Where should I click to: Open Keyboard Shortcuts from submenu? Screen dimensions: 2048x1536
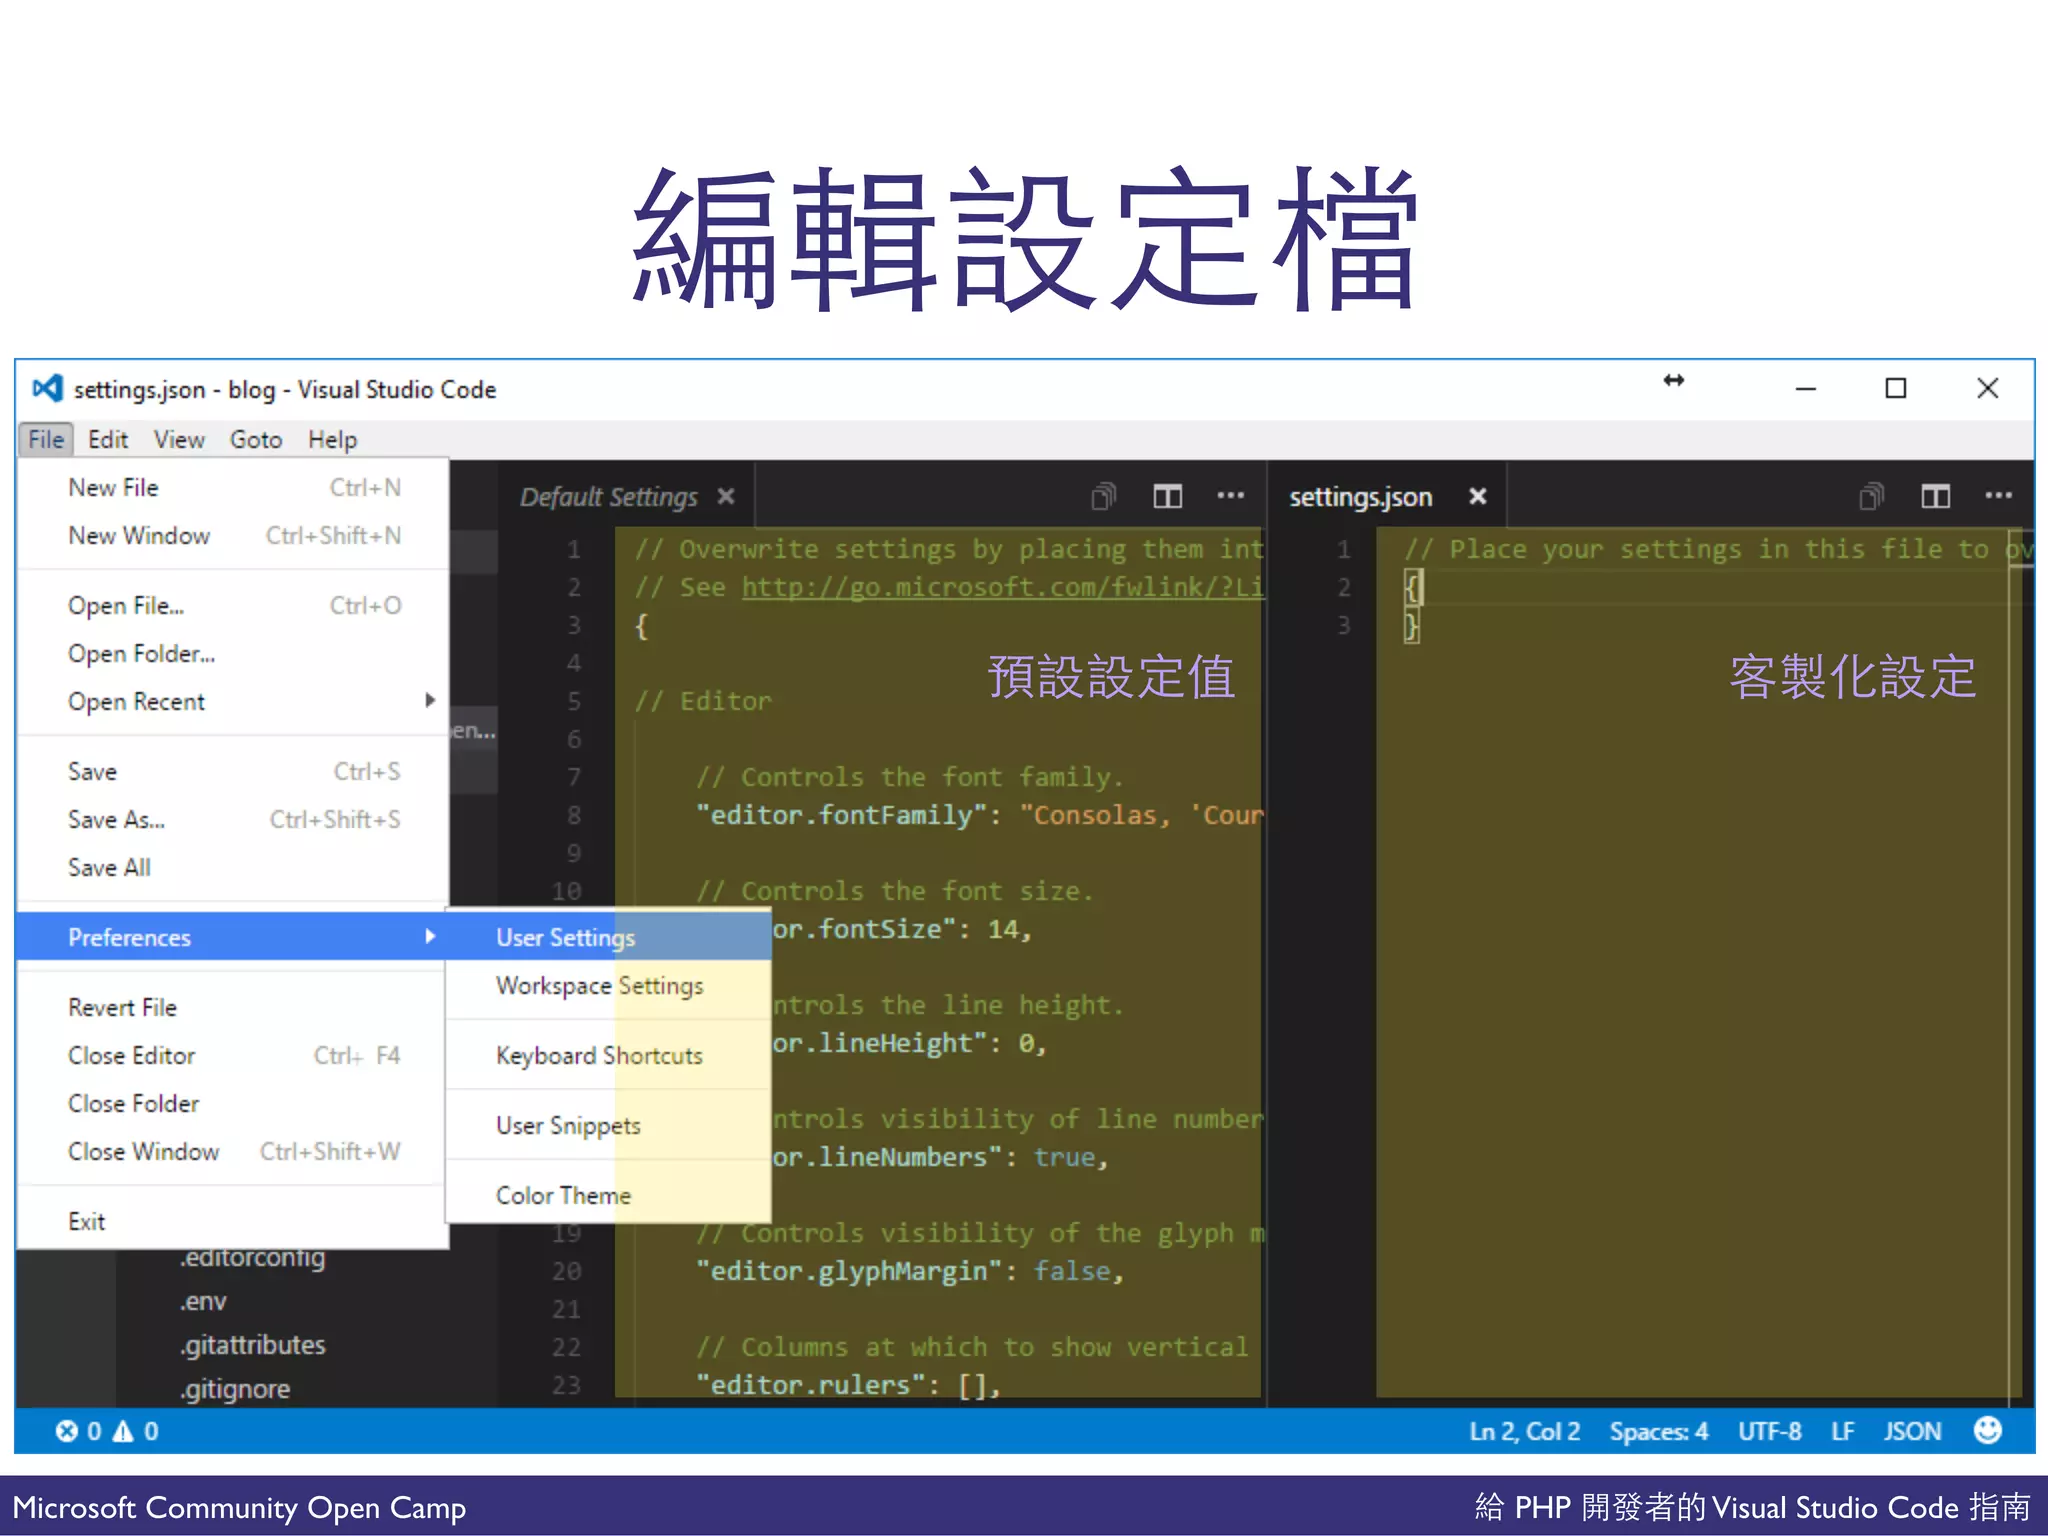pos(608,1055)
